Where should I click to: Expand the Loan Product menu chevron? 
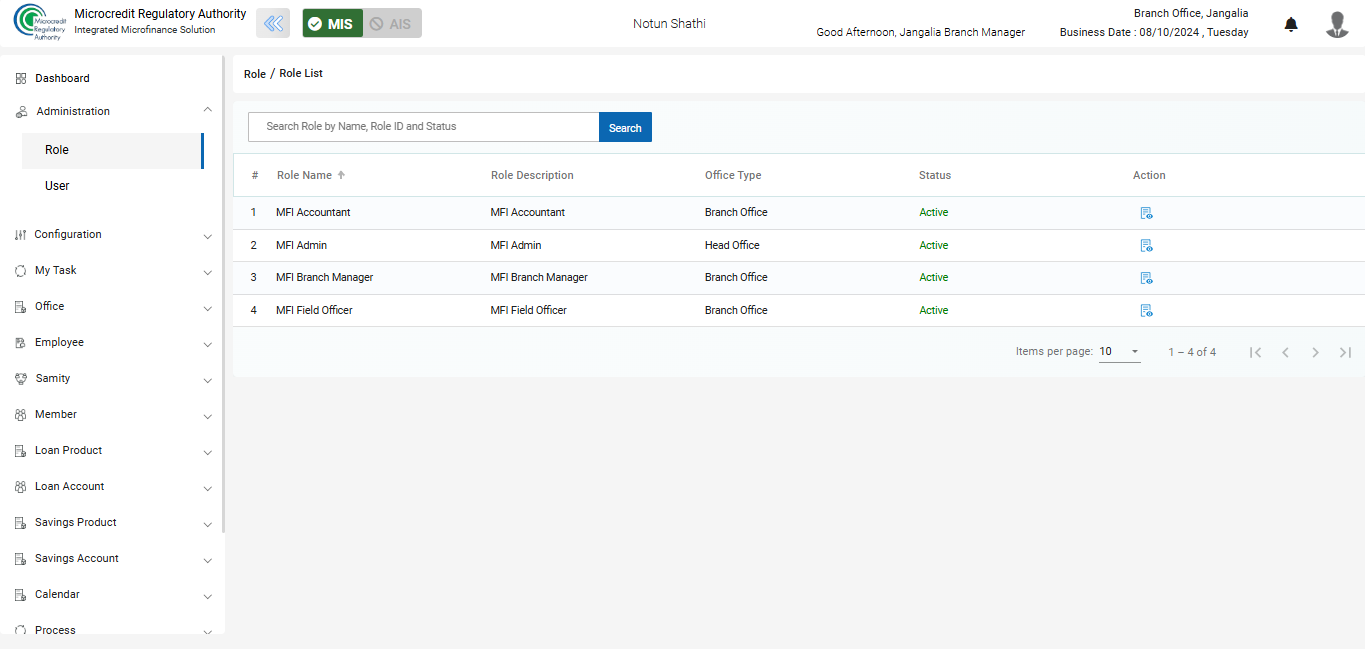[x=207, y=453]
